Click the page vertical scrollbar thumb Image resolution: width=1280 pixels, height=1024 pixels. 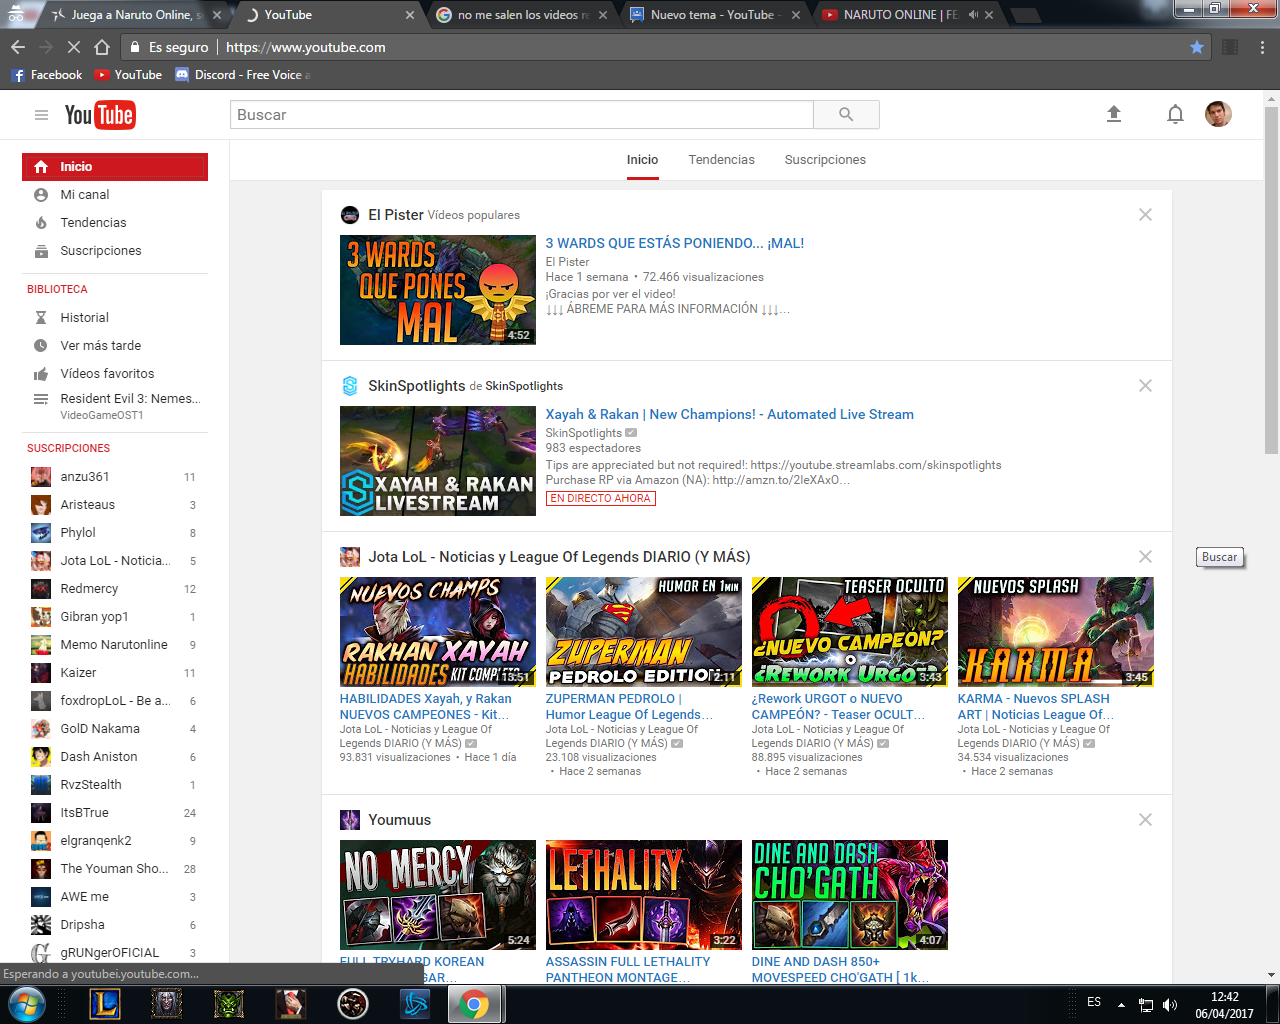point(1271,280)
